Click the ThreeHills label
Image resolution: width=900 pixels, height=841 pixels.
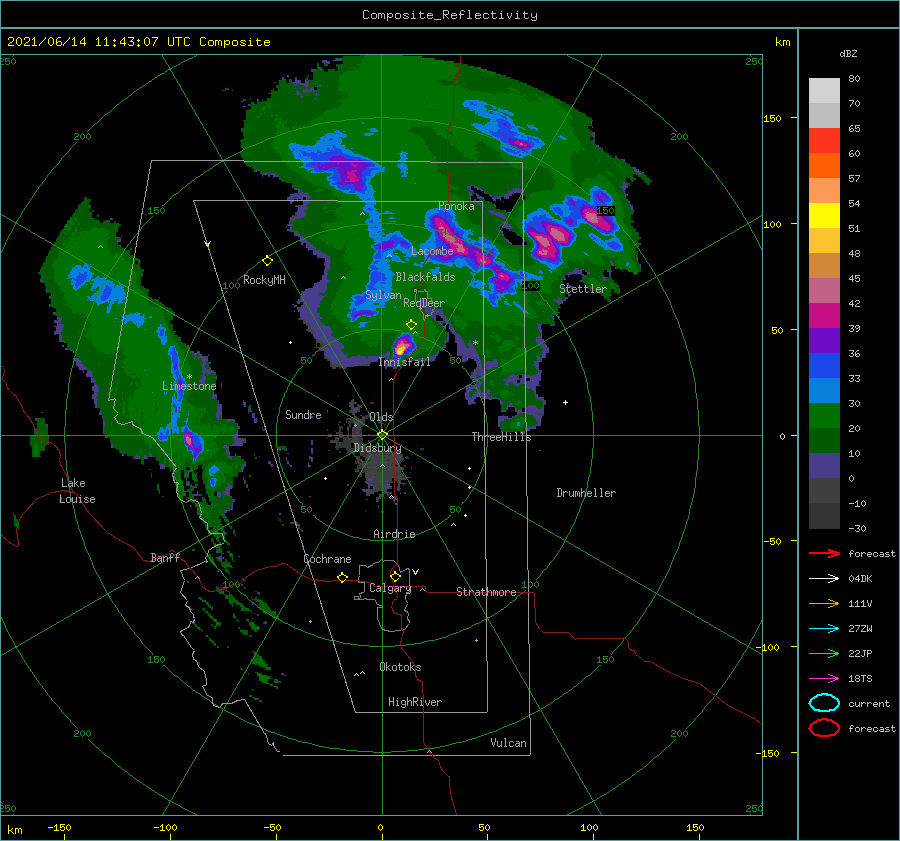point(502,437)
